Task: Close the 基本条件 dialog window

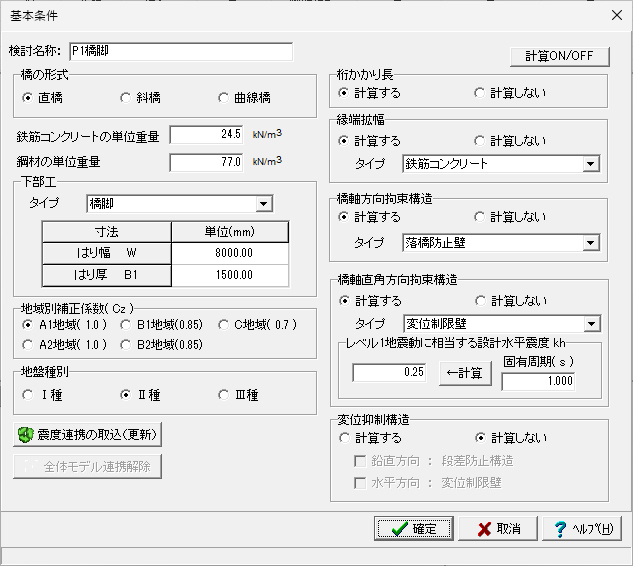Action: 616,15
